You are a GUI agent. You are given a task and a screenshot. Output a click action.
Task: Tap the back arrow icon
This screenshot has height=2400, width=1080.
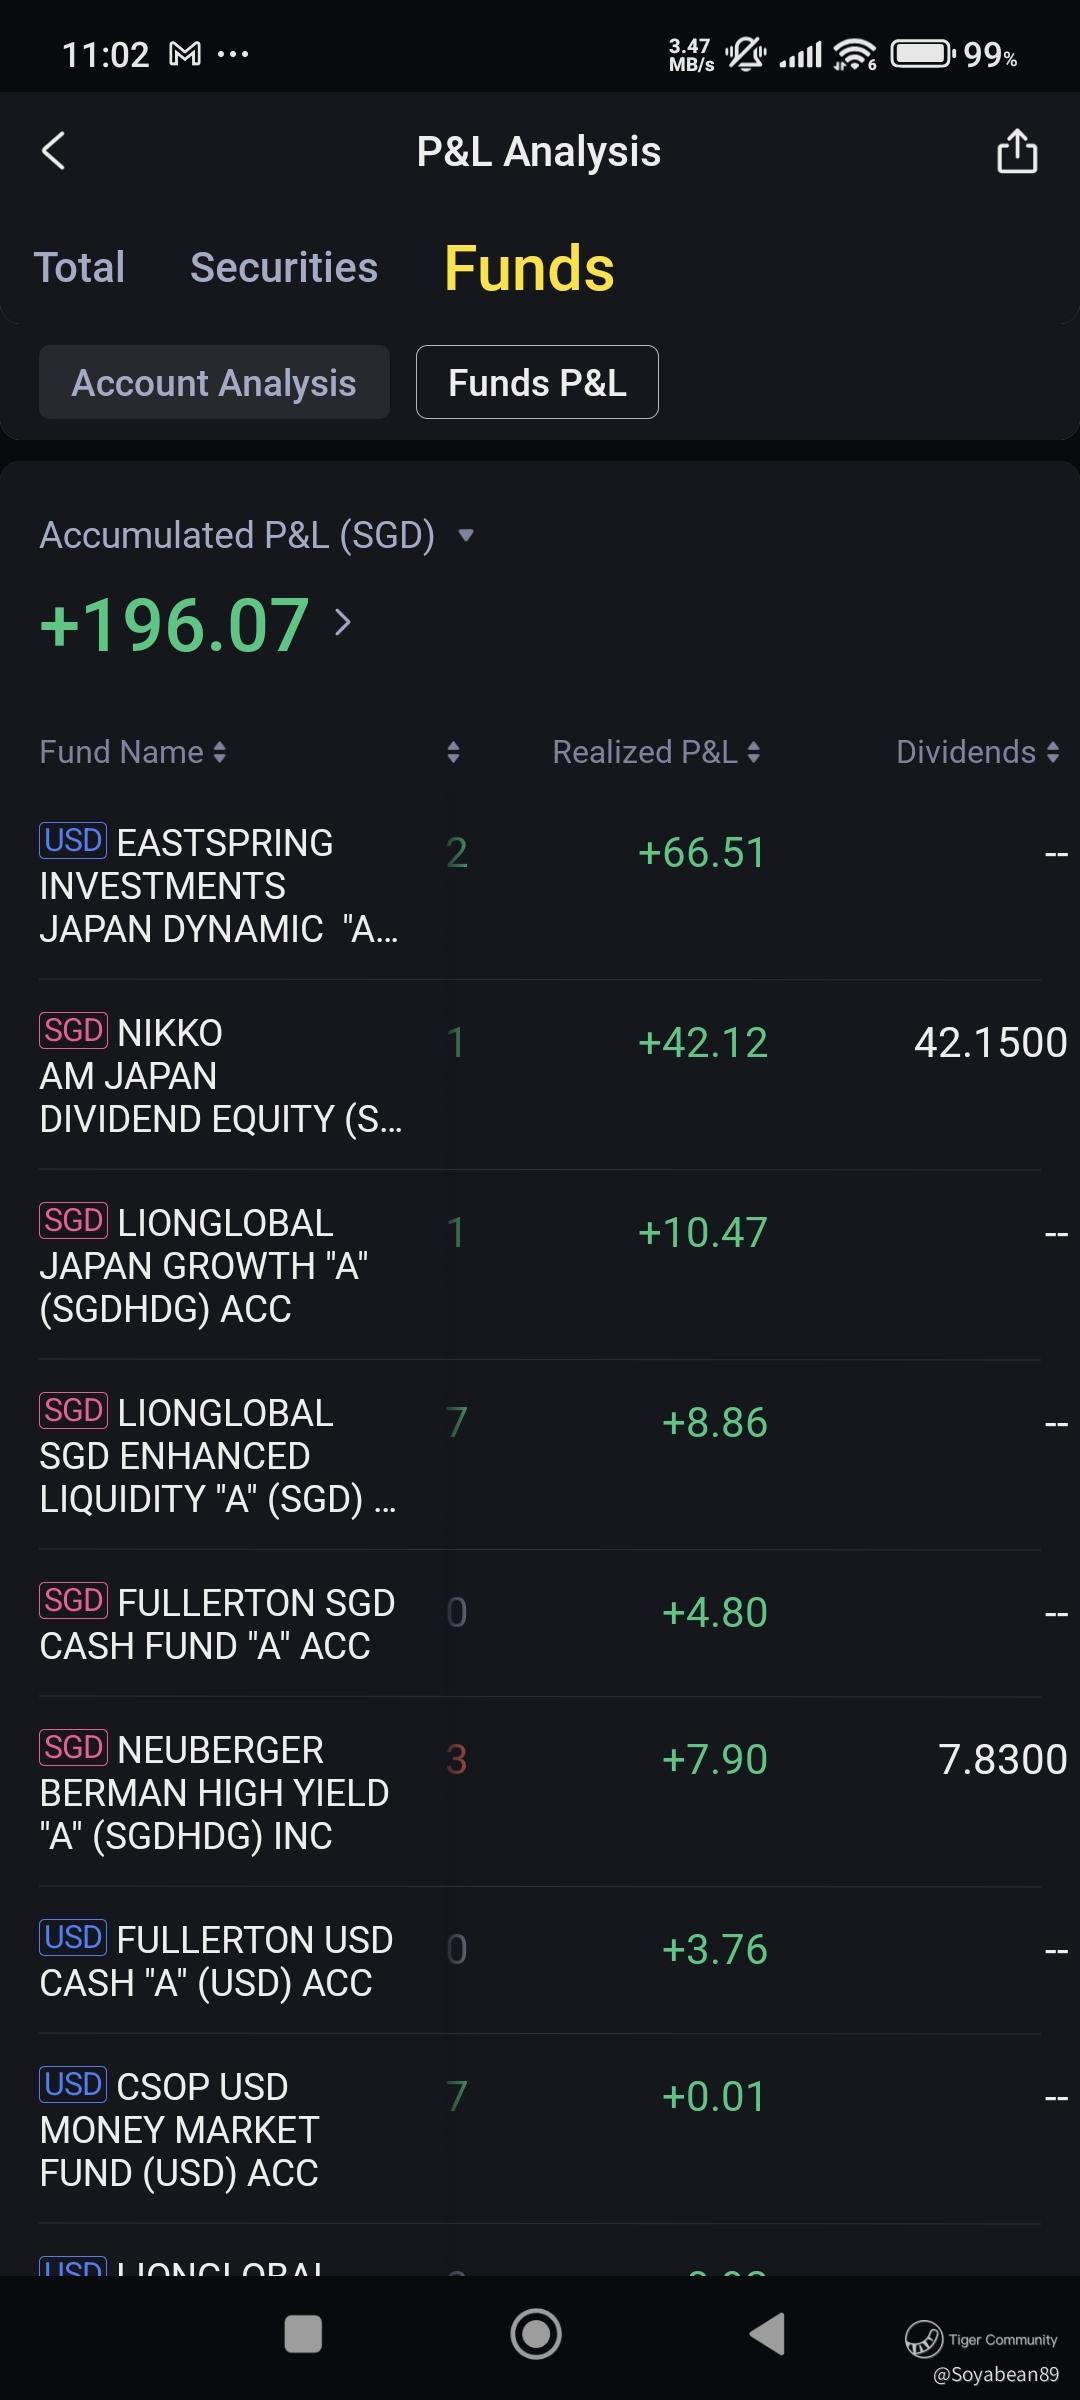(54, 152)
